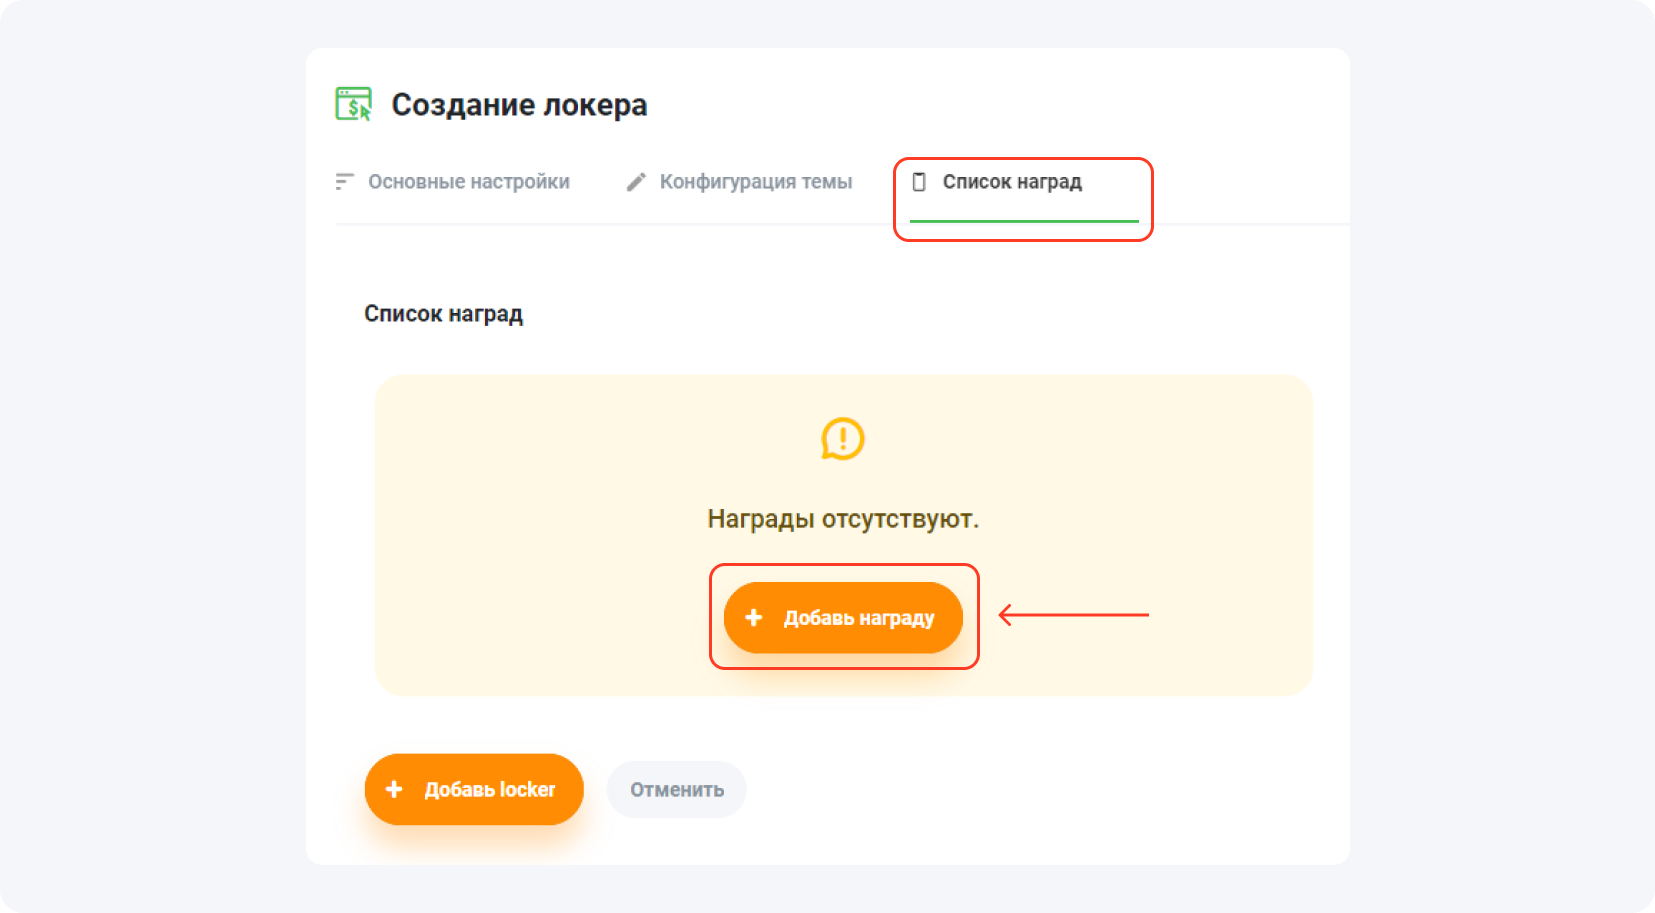Click the Отменить button
The height and width of the screenshot is (913, 1655).
pyautogui.click(x=676, y=789)
